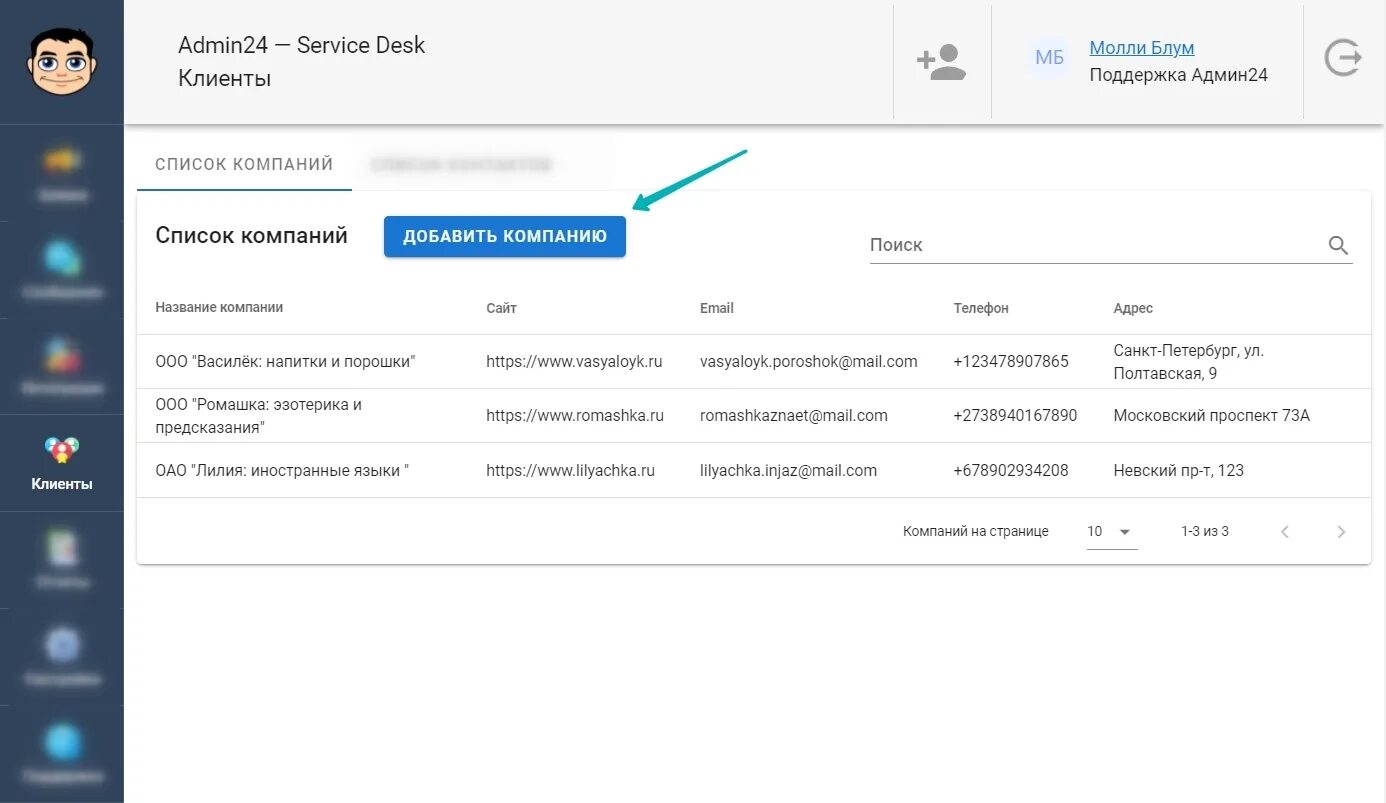
Task: Click the add-user icon in the header
Action: tap(940, 61)
